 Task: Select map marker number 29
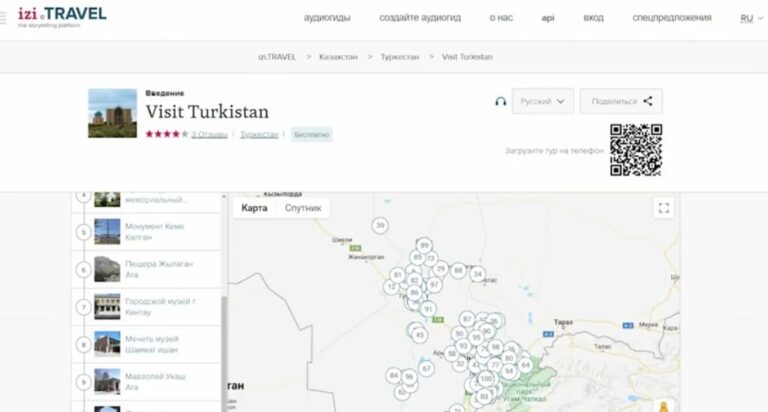coord(441,268)
